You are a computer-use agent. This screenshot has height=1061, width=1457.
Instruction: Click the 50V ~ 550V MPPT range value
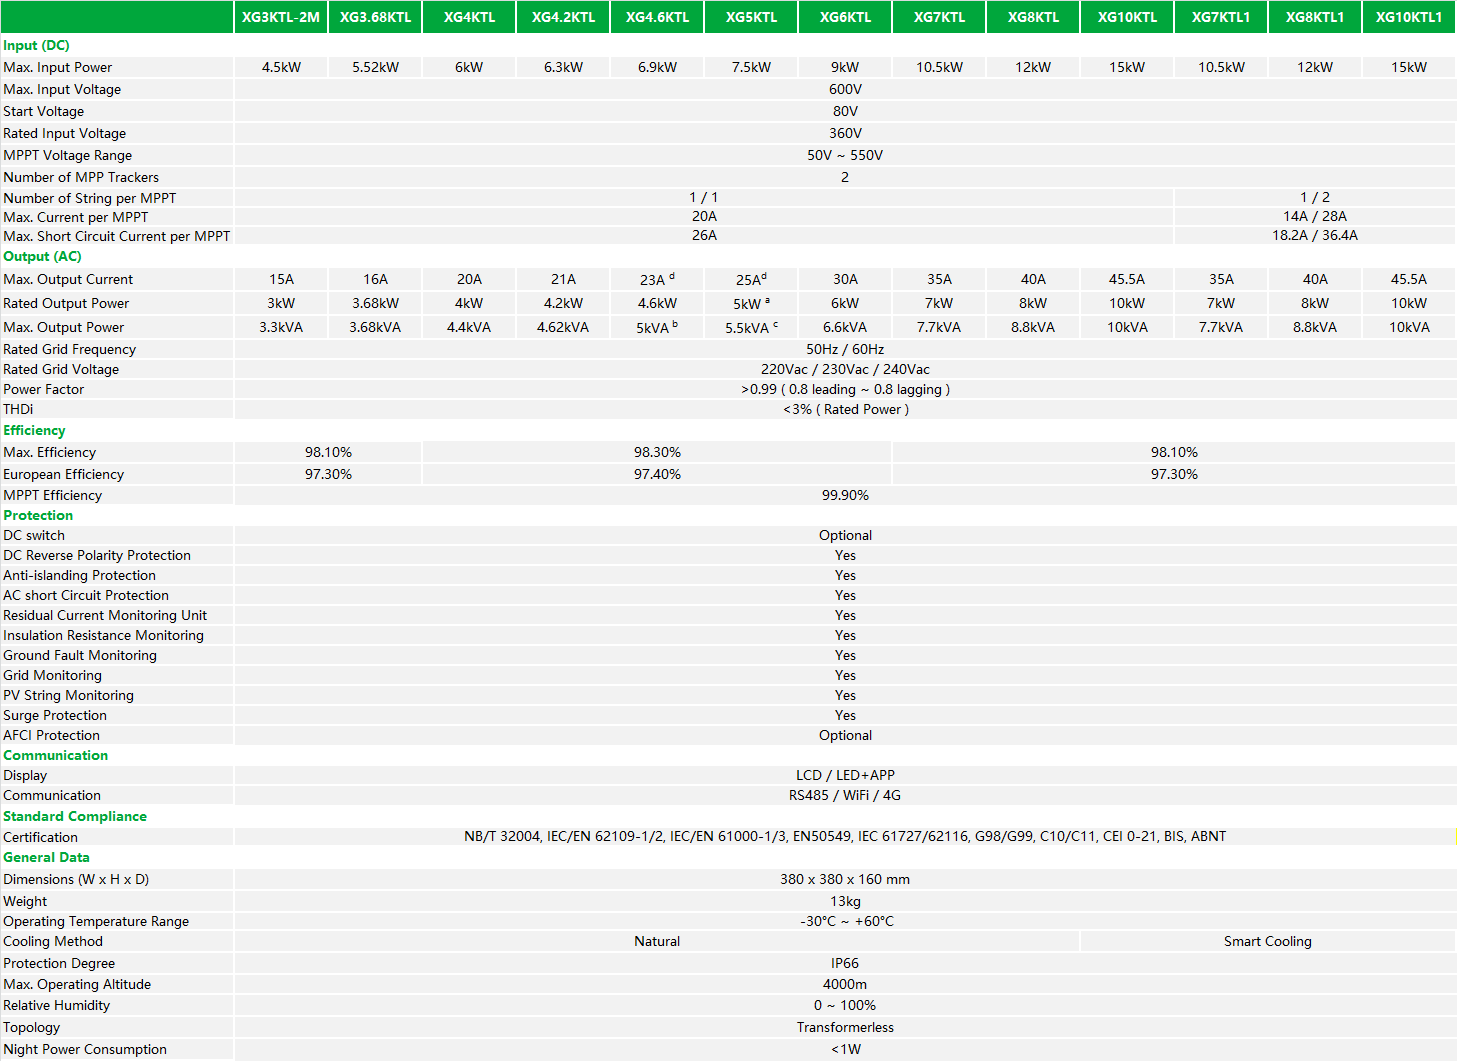click(845, 155)
